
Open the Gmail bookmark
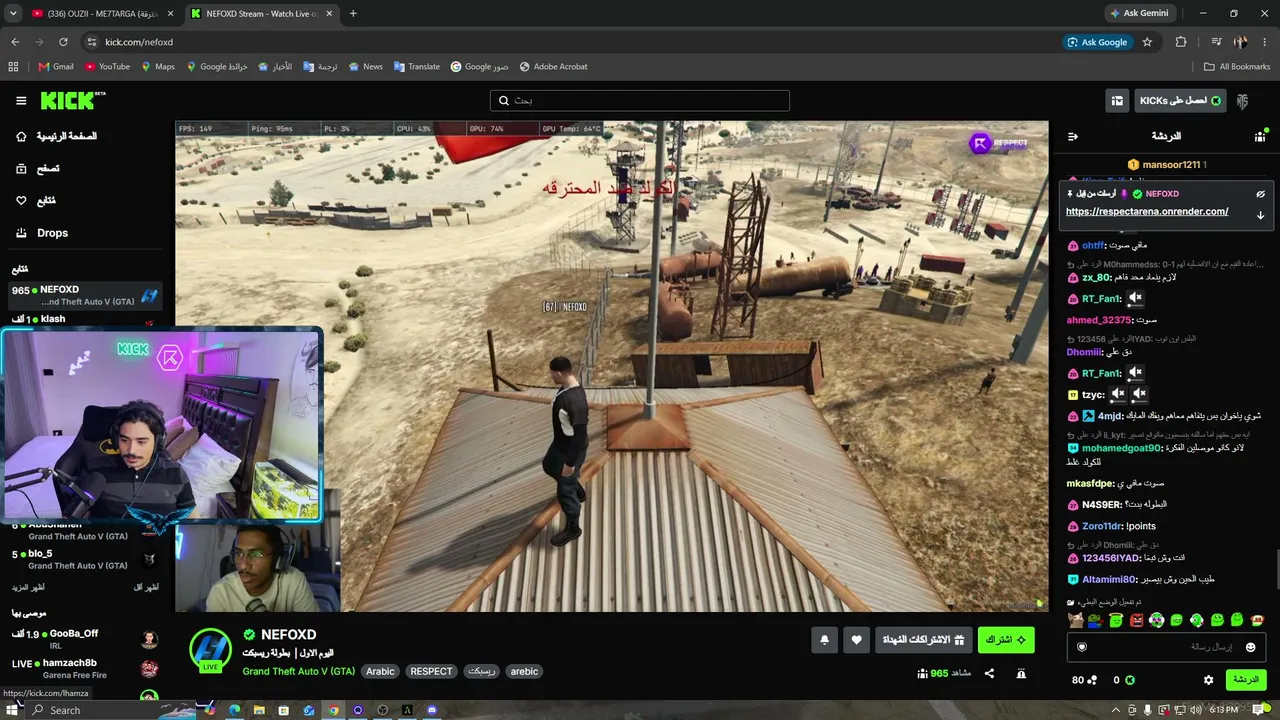56,67
